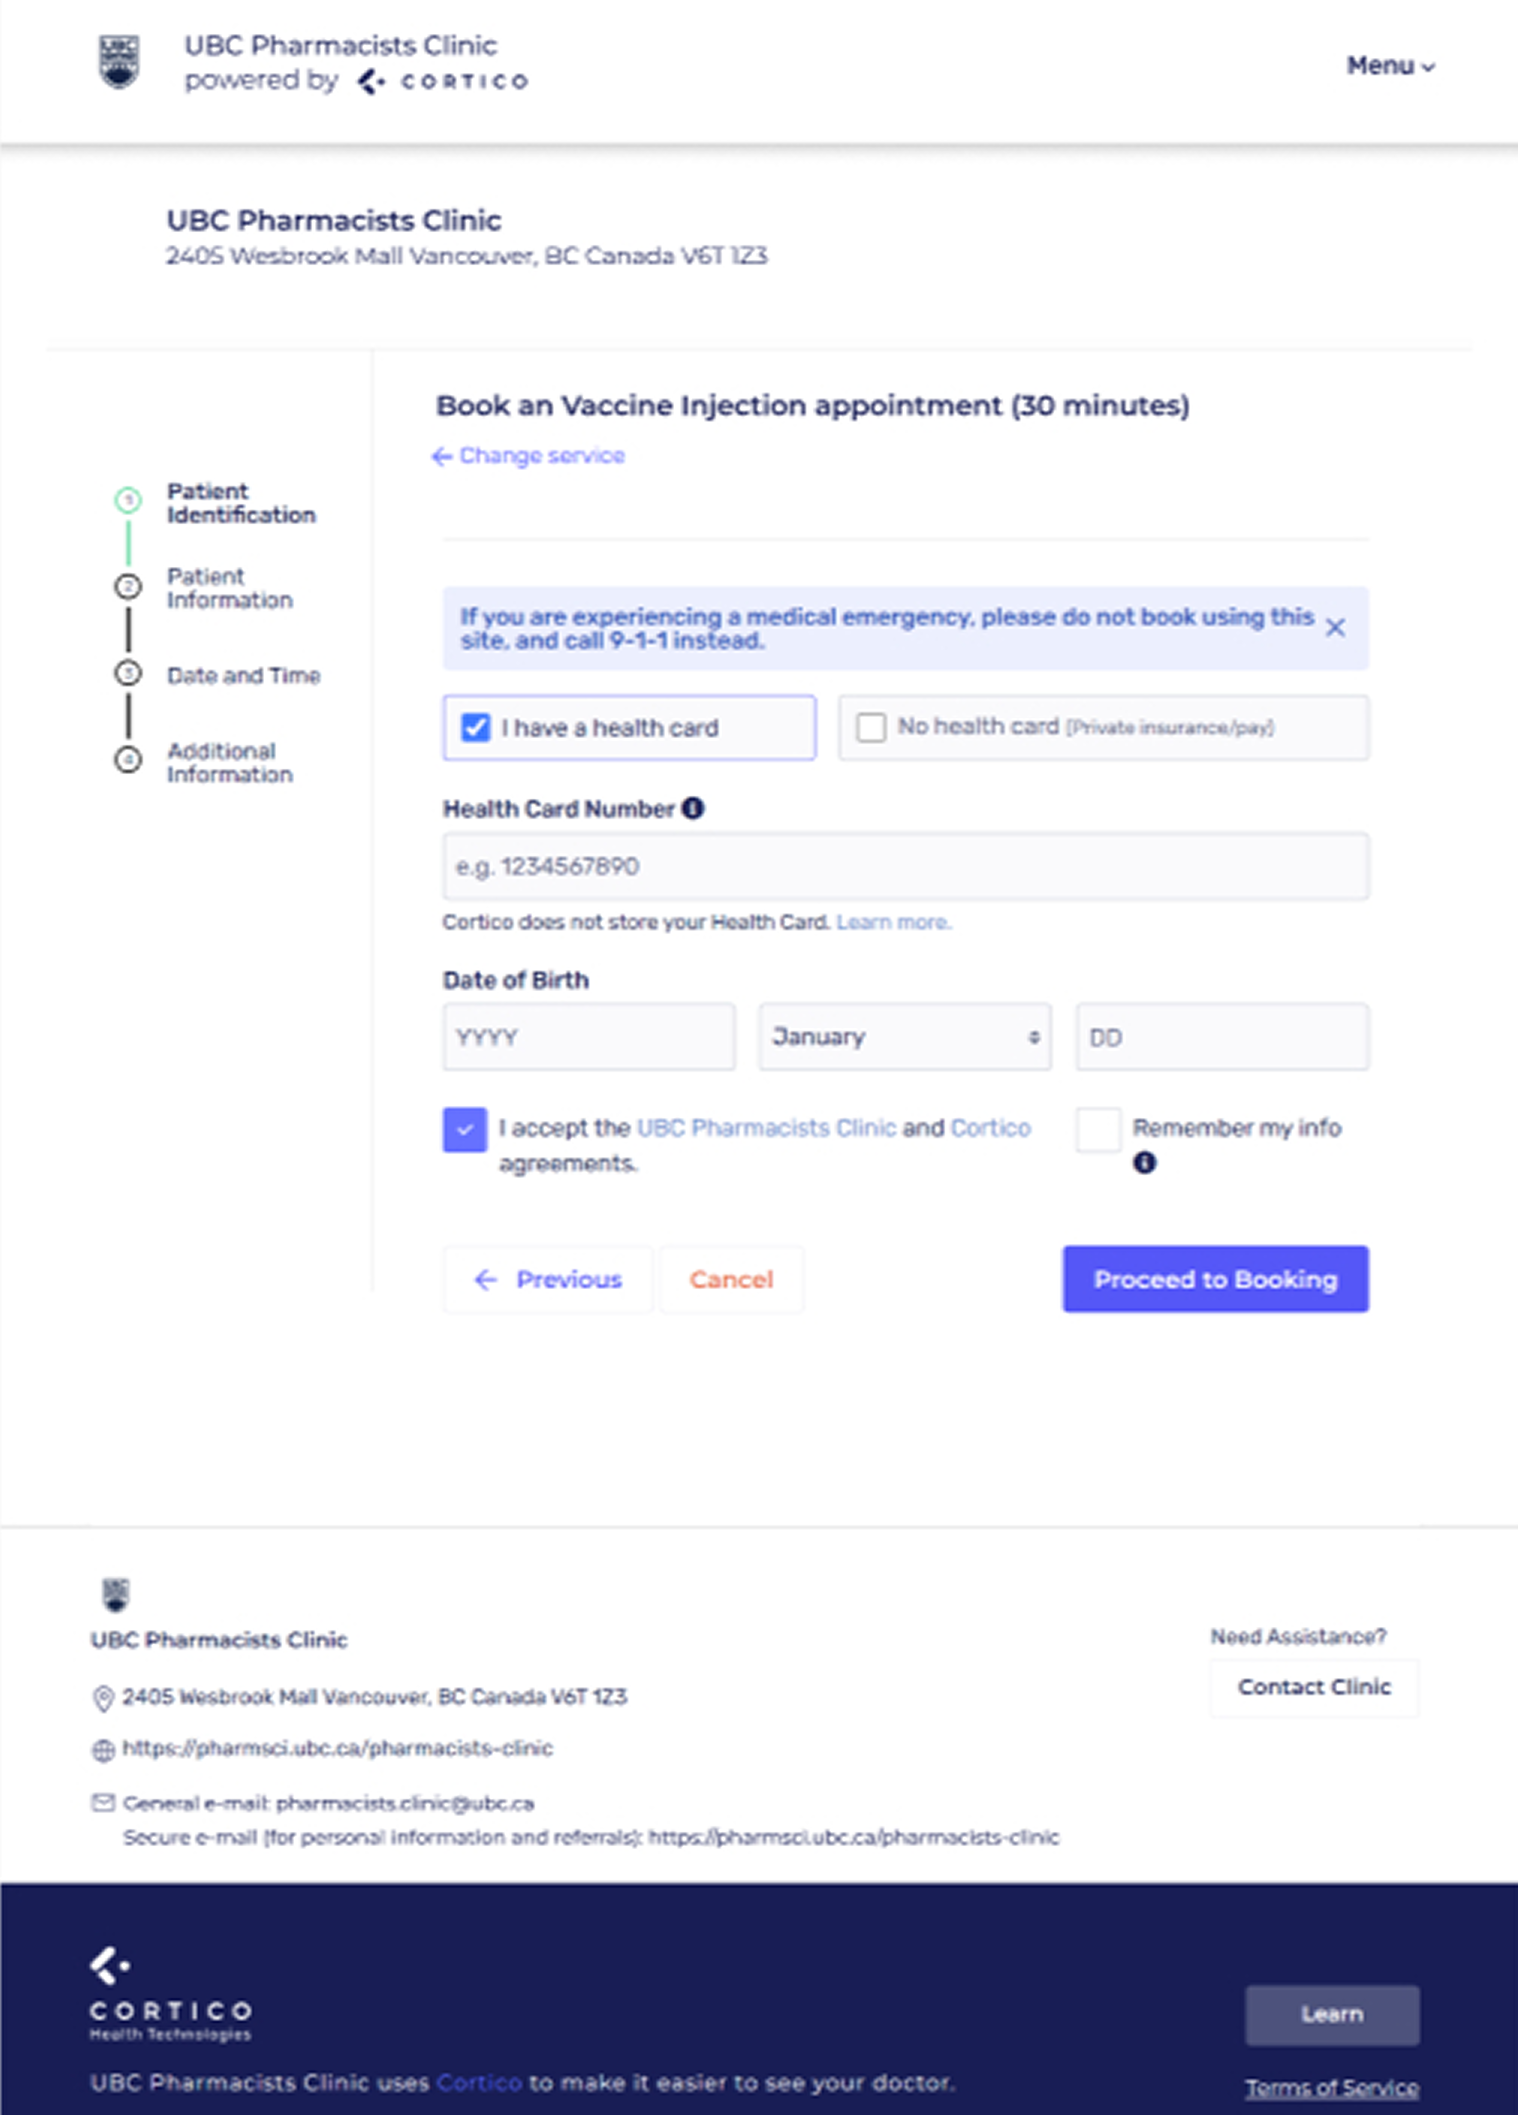This screenshot has height=2115, width=1518.
Task: Click the Cortico logo in header
Action: coord(444,82)
